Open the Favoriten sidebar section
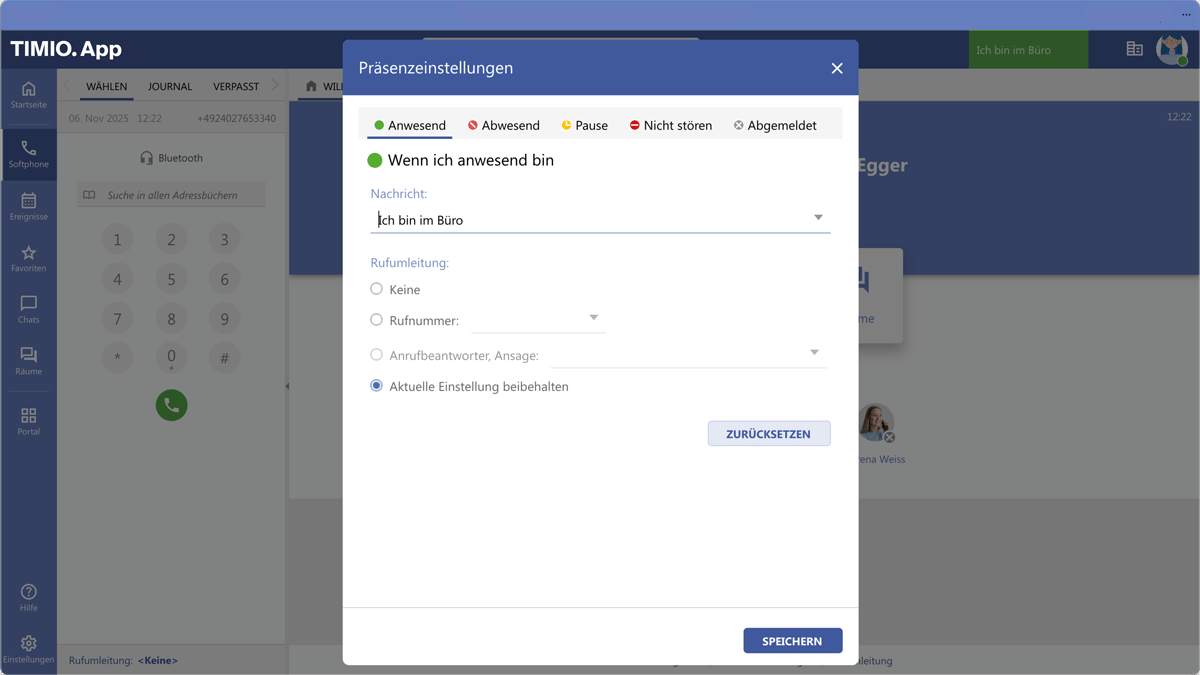 [x=29, y=258]
